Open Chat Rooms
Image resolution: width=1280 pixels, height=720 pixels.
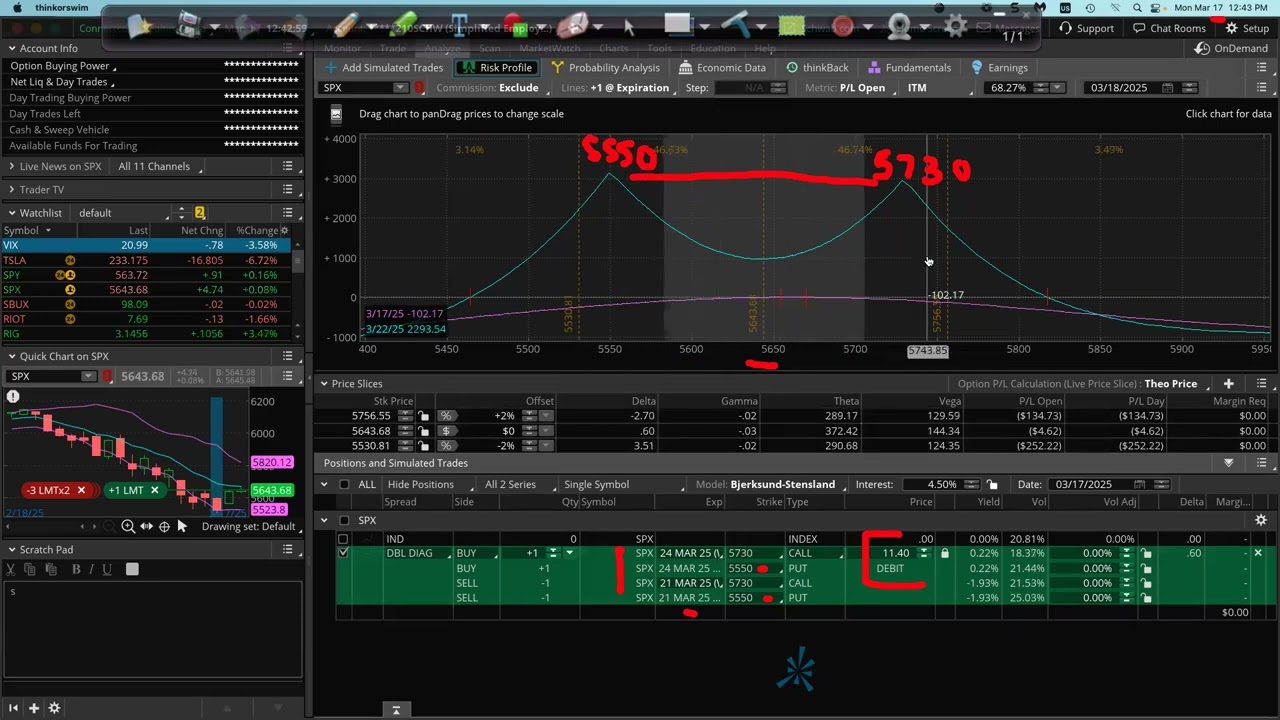click(1169, 28)
